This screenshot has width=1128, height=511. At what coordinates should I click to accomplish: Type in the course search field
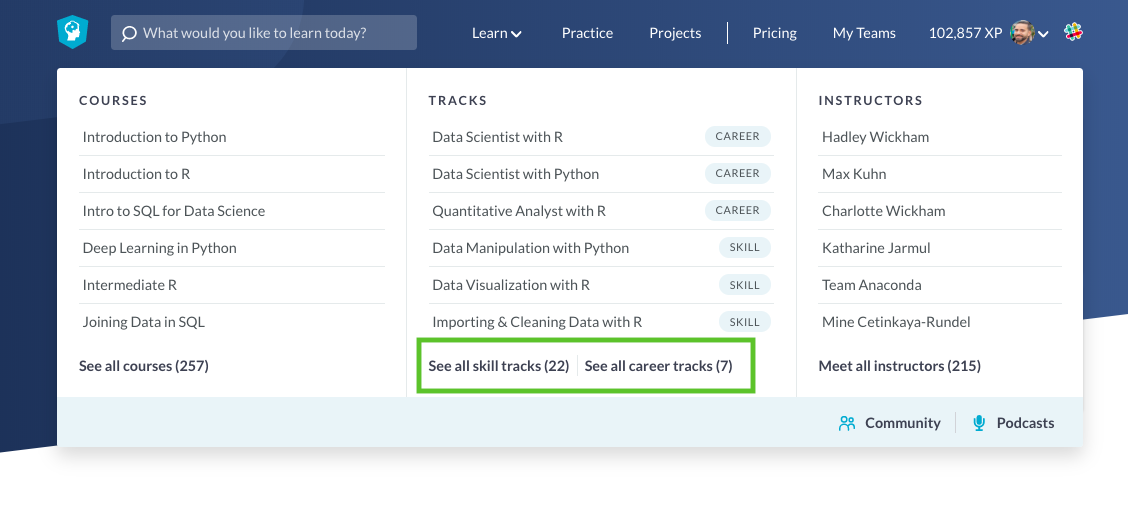[270, 33]
